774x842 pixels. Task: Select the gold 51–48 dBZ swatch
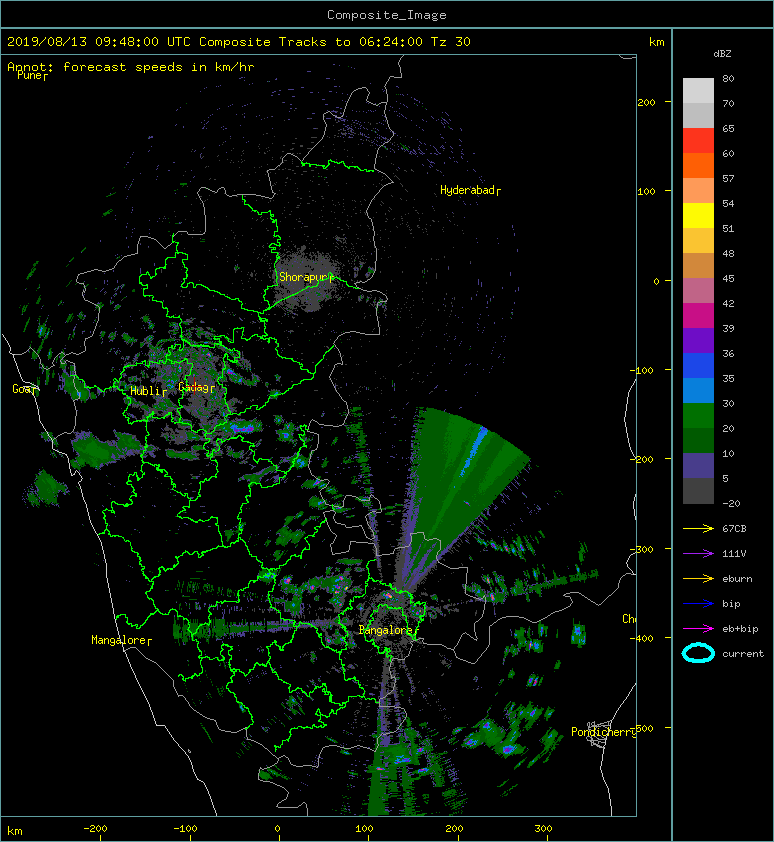698,241
